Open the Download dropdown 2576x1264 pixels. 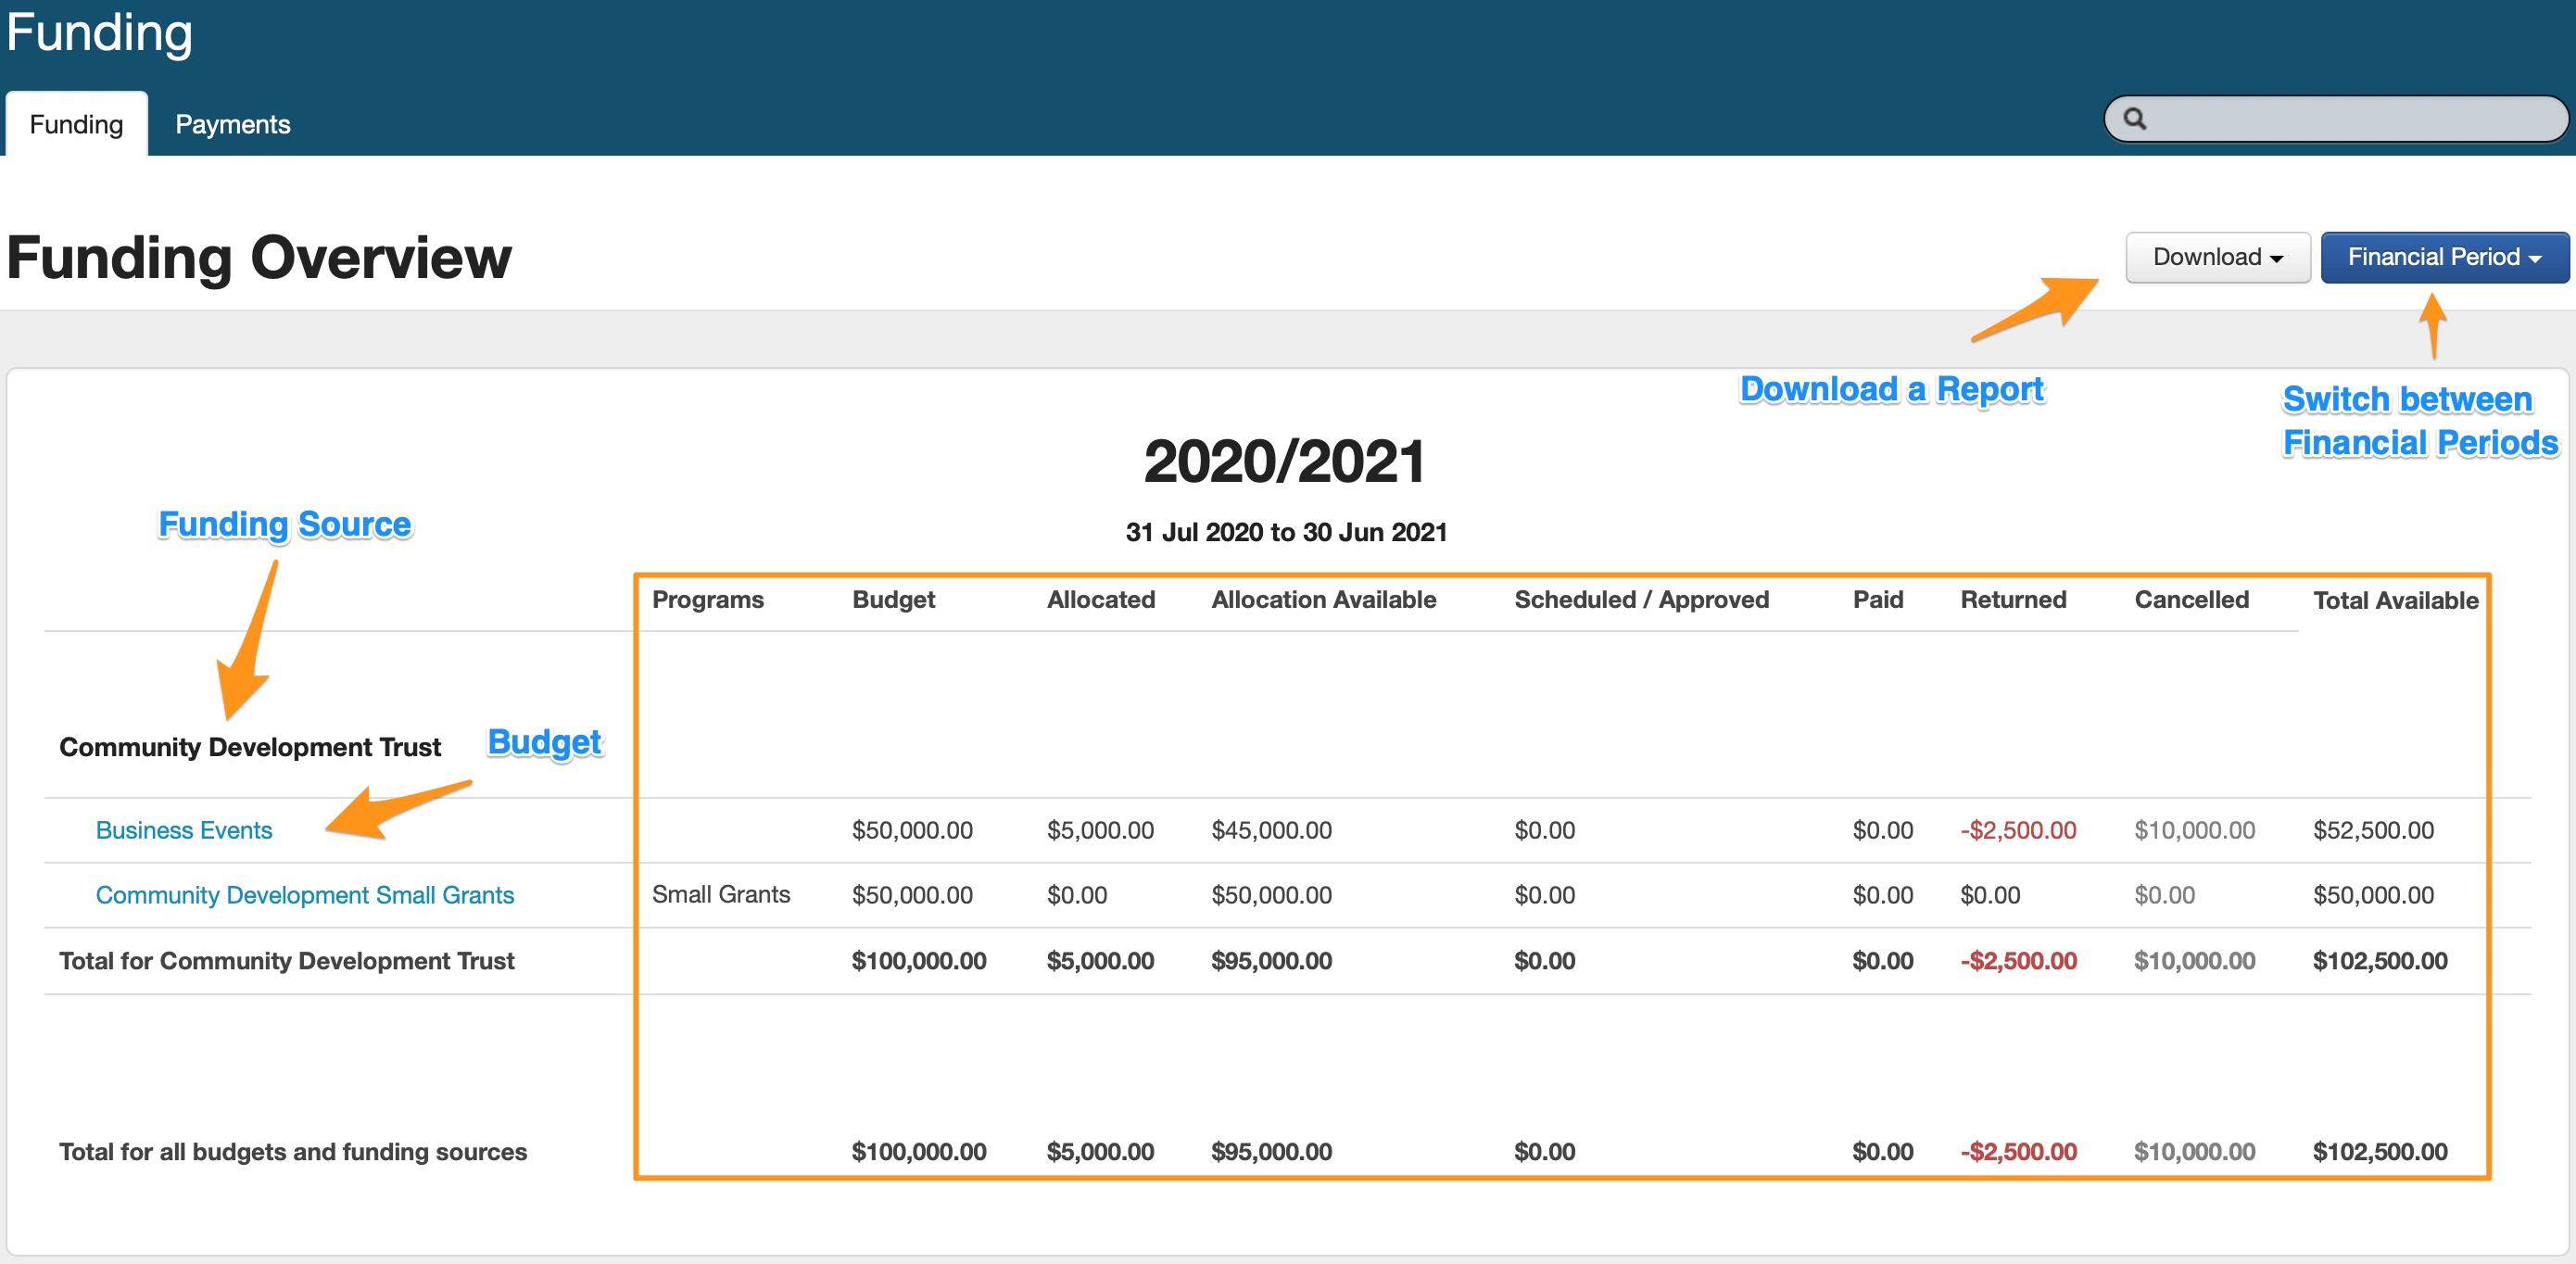(2217, 257)
